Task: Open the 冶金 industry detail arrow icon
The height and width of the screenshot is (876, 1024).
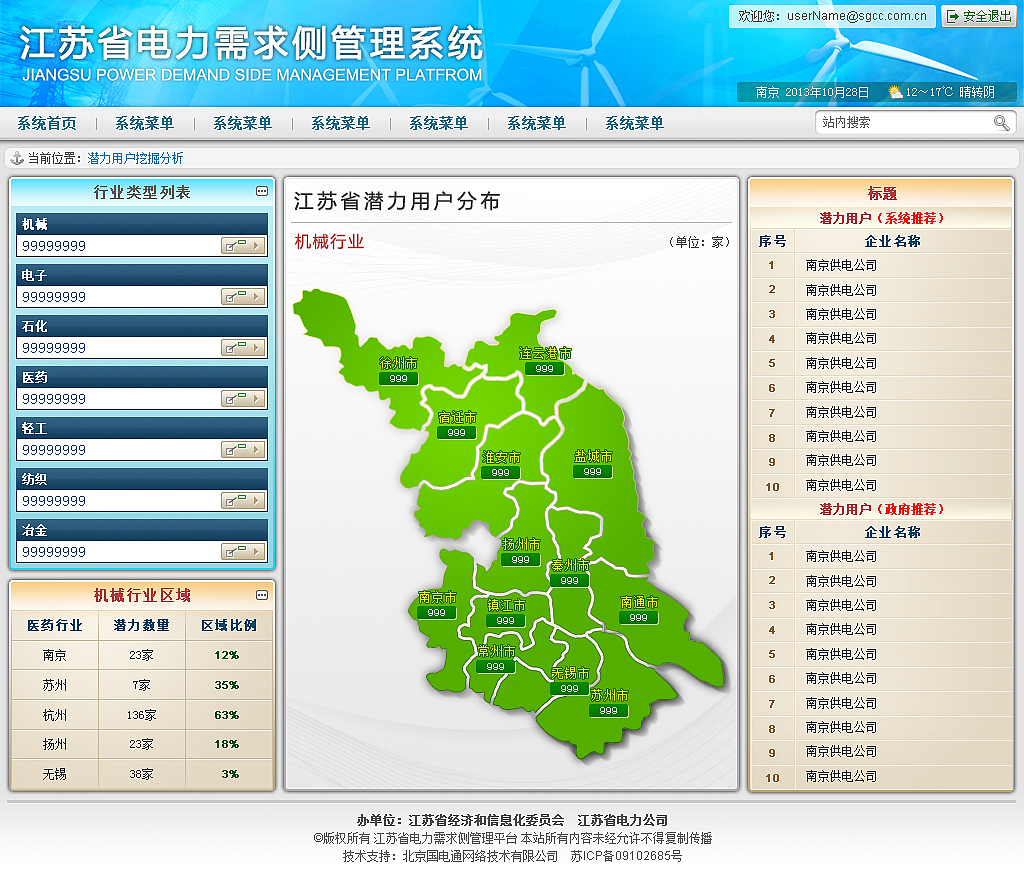Action: coord(243,550)
